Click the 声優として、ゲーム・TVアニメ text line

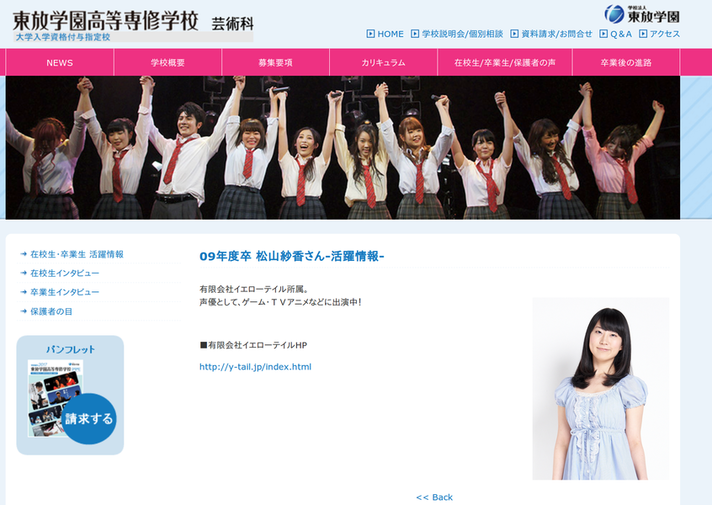tap(280, 302)
